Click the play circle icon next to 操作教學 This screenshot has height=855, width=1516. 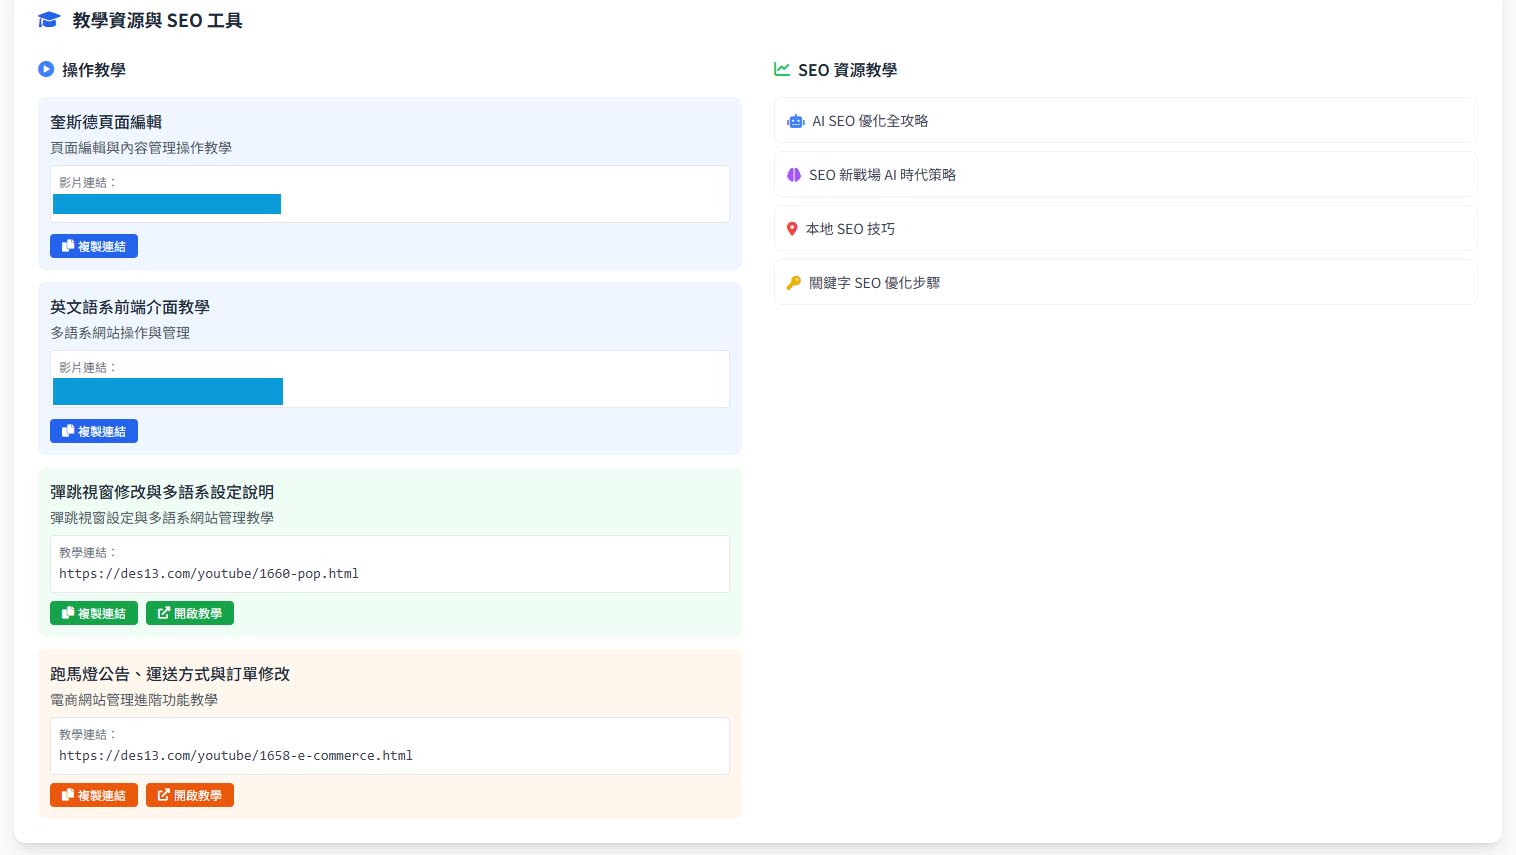pos(46,69)
